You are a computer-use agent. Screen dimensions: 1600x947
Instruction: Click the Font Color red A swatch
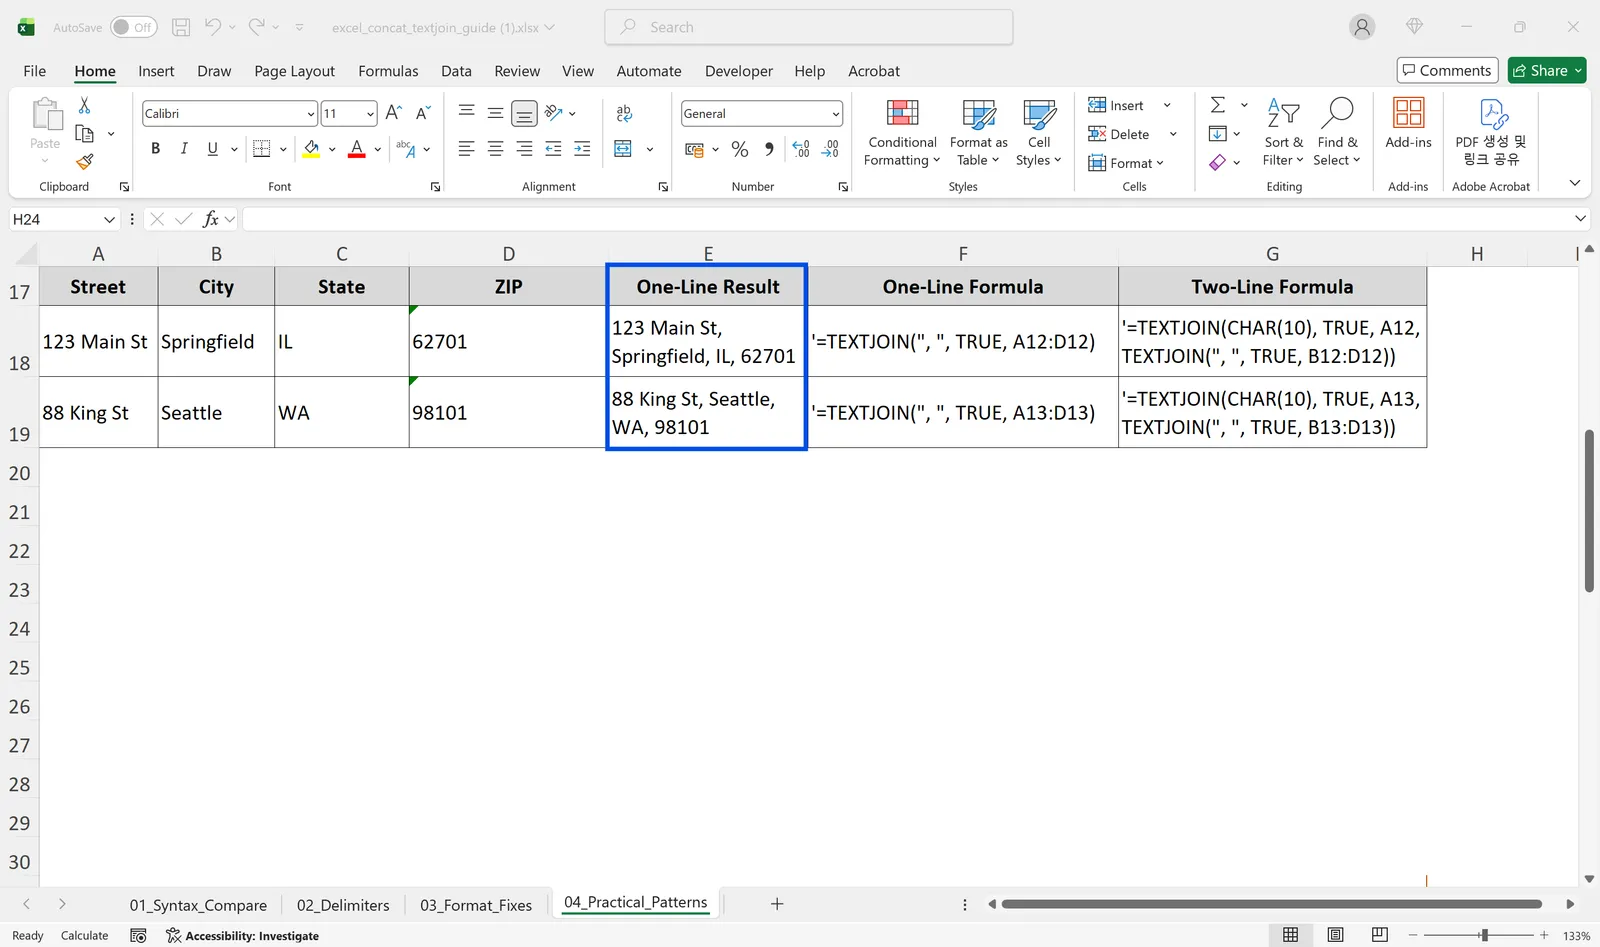(357, 149)
